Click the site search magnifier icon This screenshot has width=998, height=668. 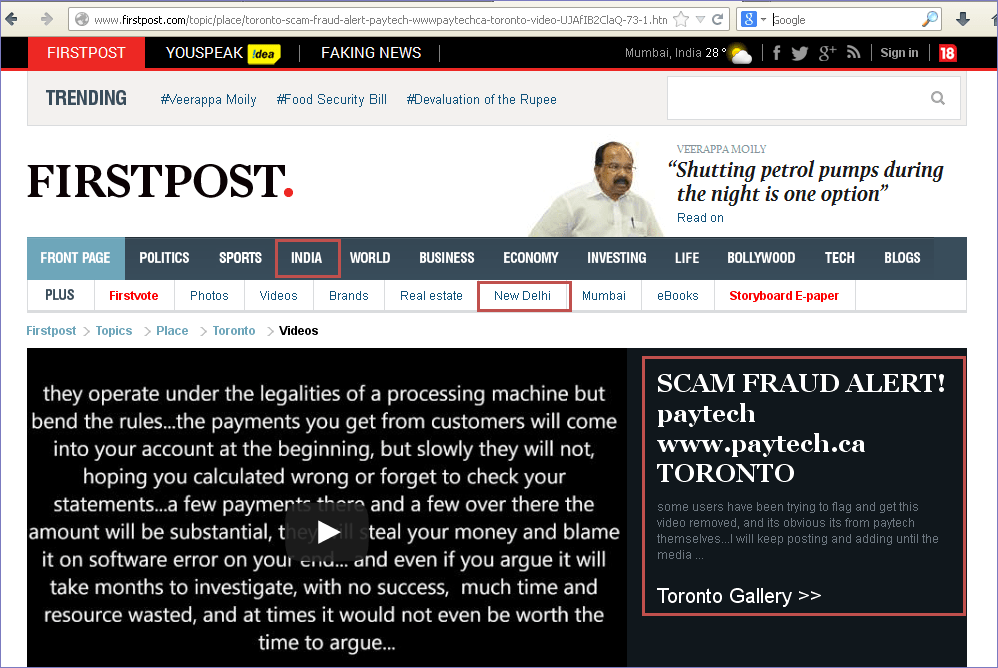pyautogui.click(x=938, y=98)
